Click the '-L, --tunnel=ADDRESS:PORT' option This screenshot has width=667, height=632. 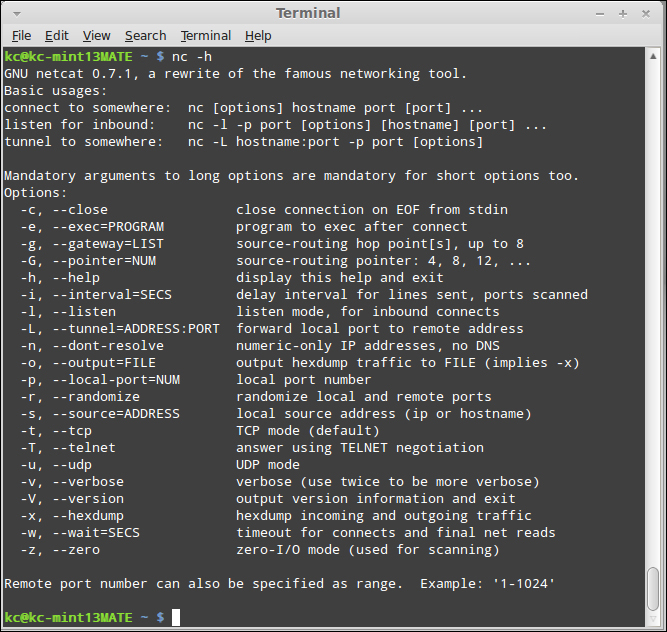pyautogui.click(x=120, y=329)
